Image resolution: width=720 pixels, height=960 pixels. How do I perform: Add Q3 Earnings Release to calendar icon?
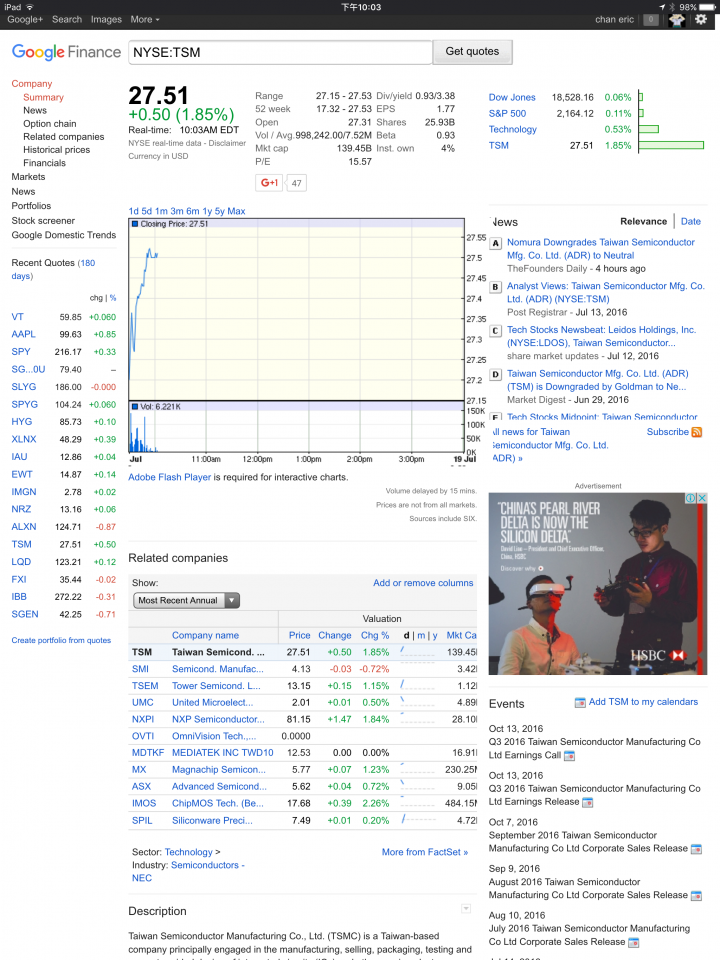(x=587, y=802)
